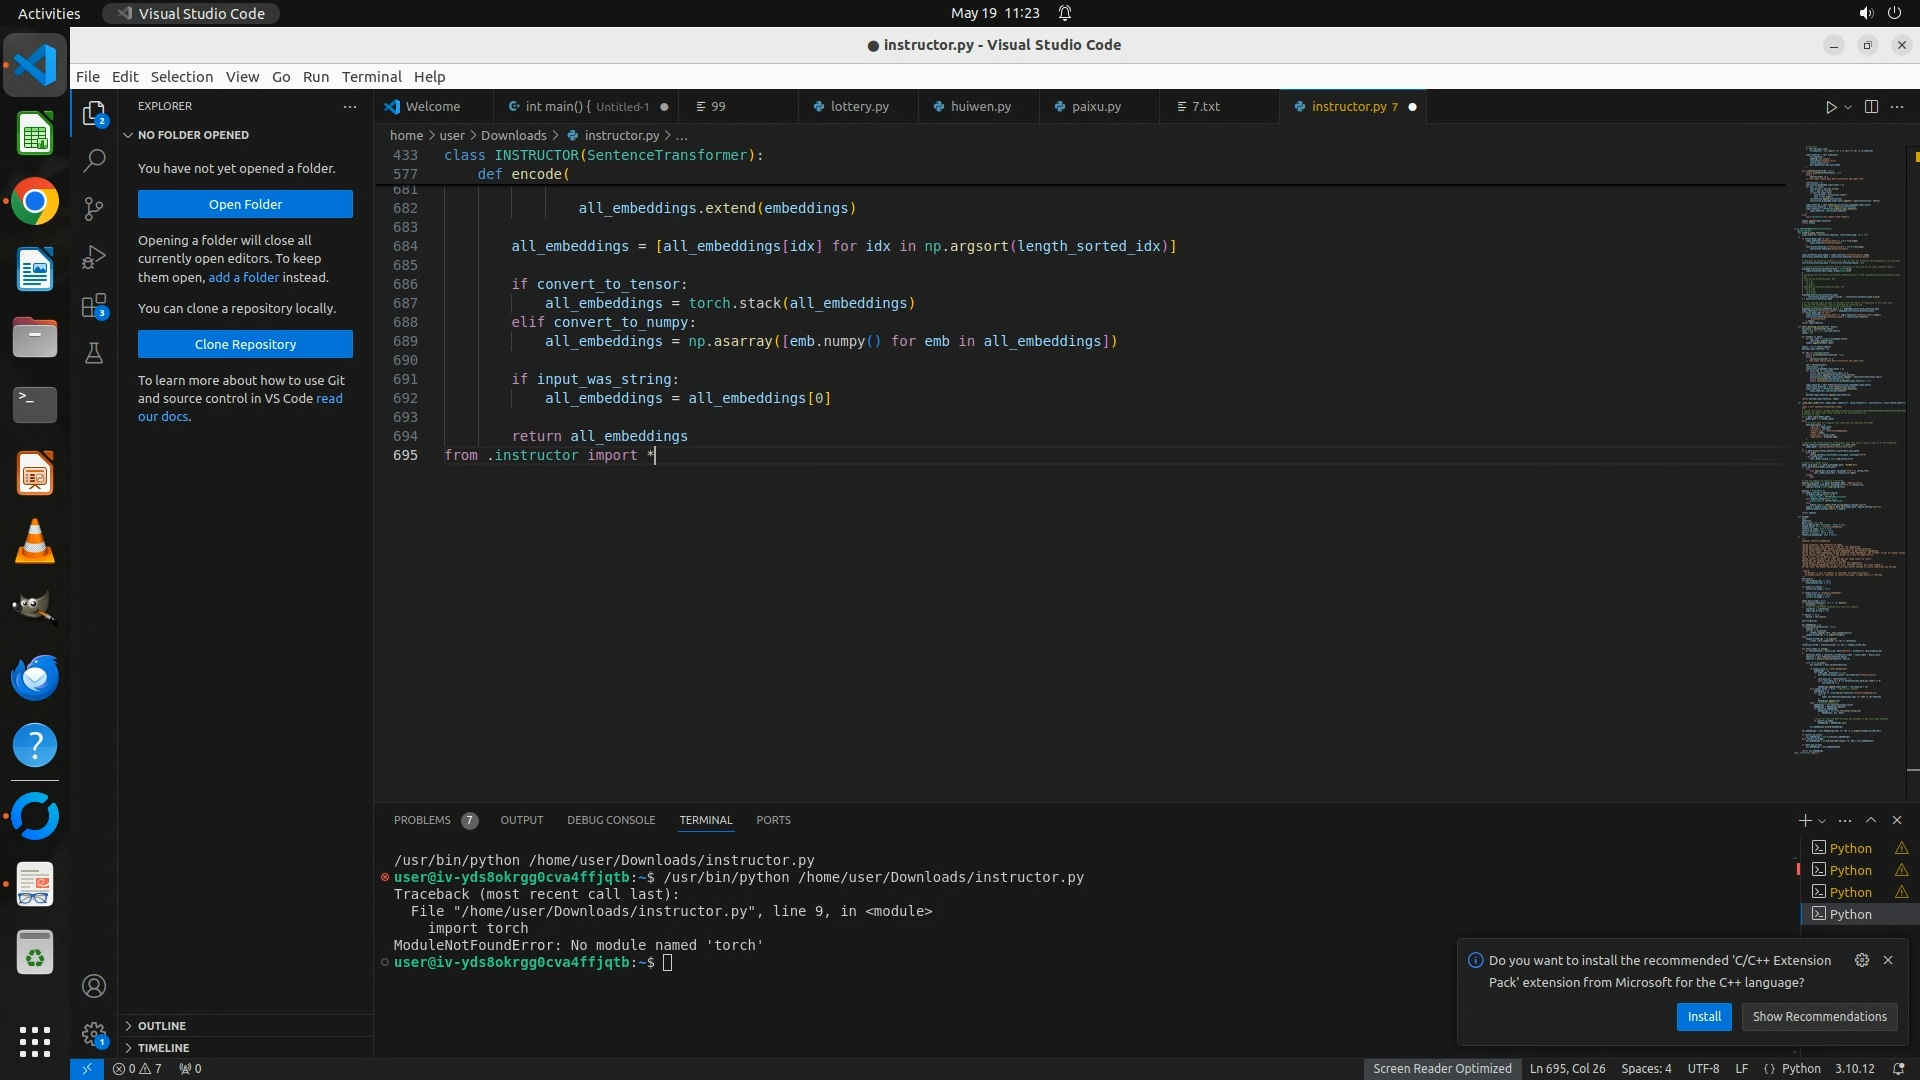Open the Testing flask icon
The image size is (1920, 1080).
coord(94,353)
